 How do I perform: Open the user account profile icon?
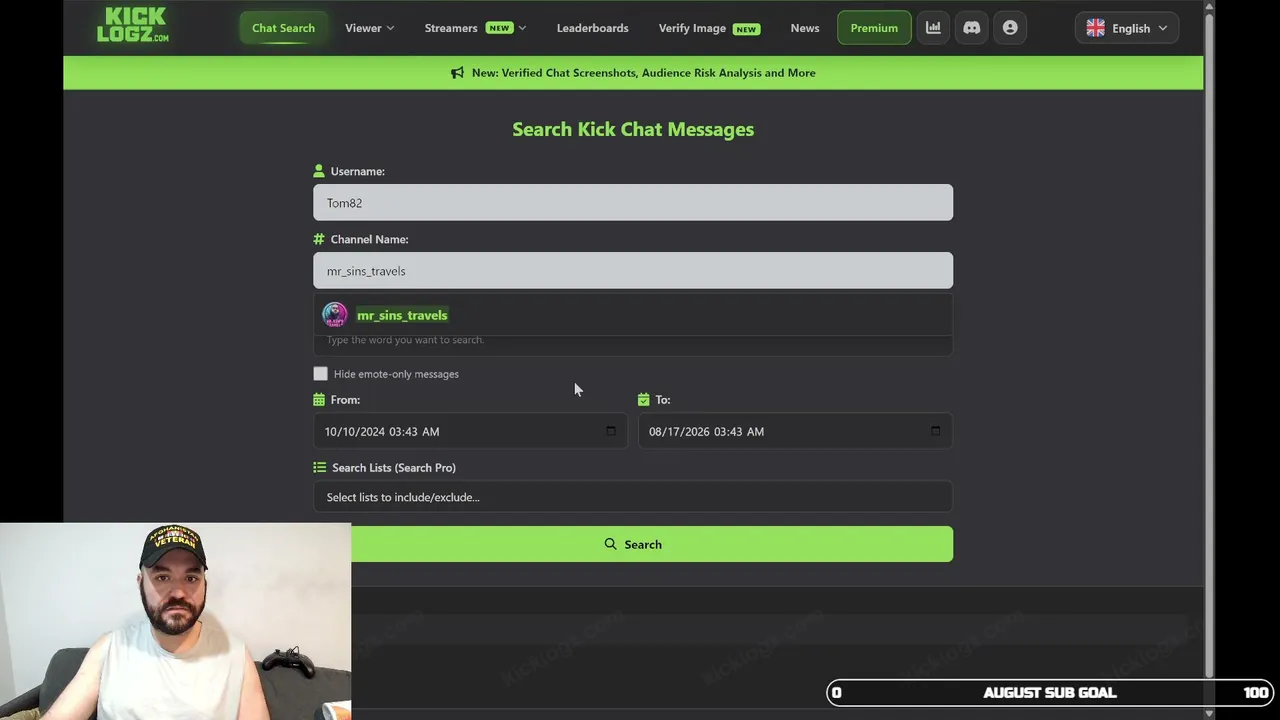1010,28
